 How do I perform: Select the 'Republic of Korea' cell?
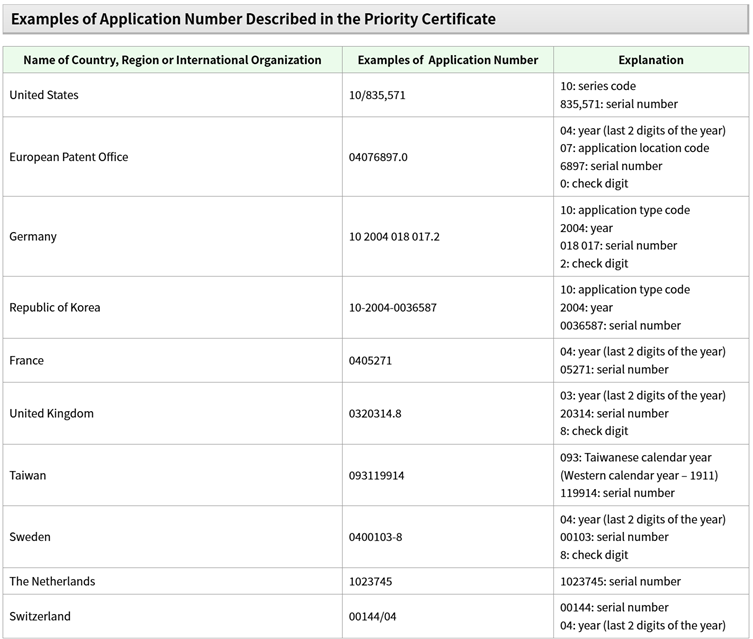click(x=55, y=308)
